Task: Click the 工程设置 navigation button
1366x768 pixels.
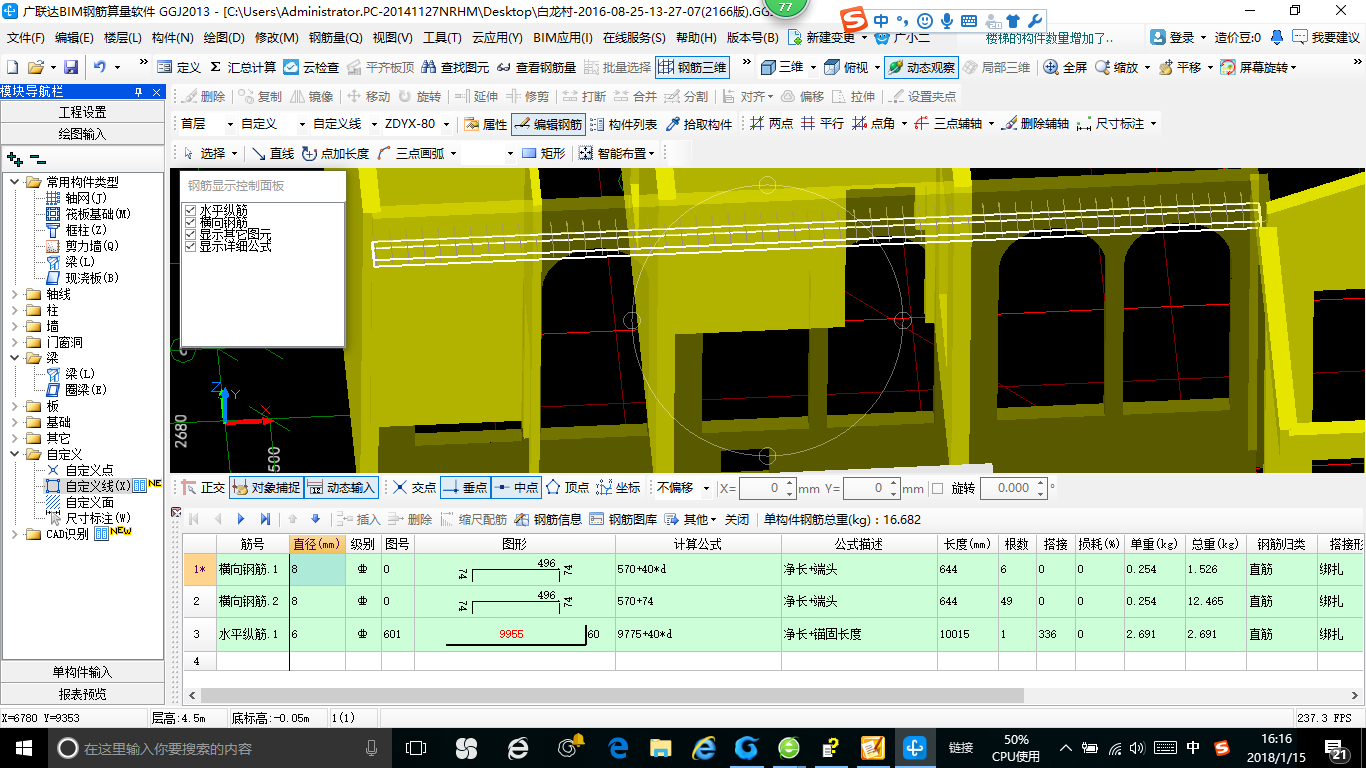Action: (x=82, y=112)
